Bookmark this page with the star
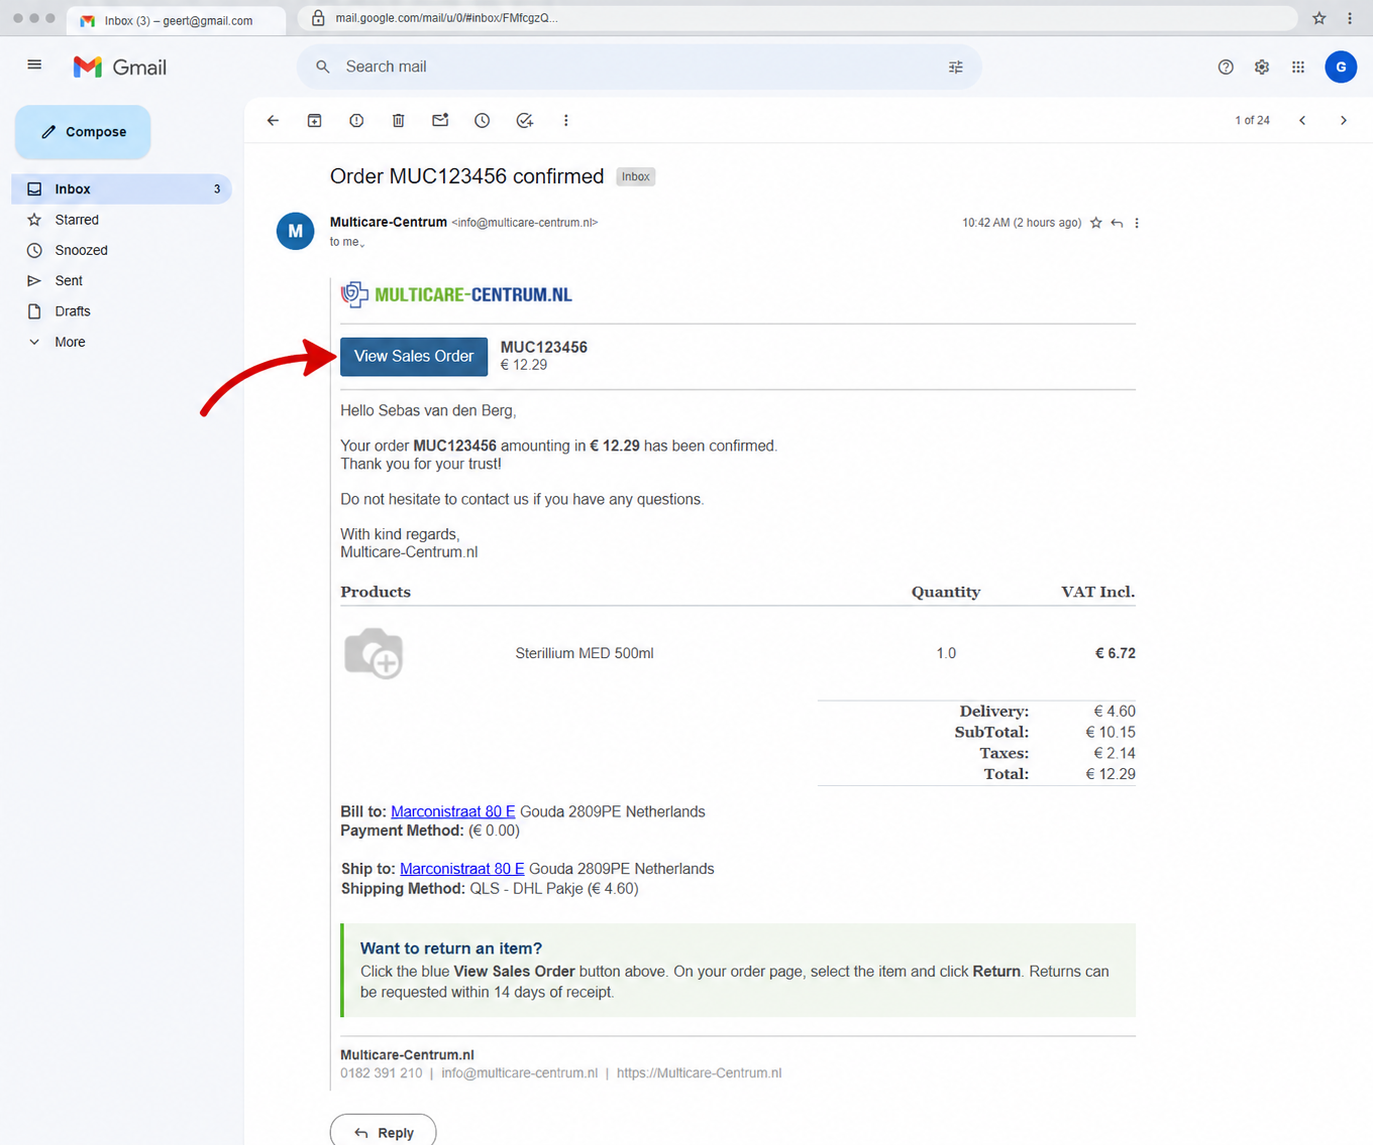The height and width of the screenshot is (1145, 1373). coord(1319,18)
